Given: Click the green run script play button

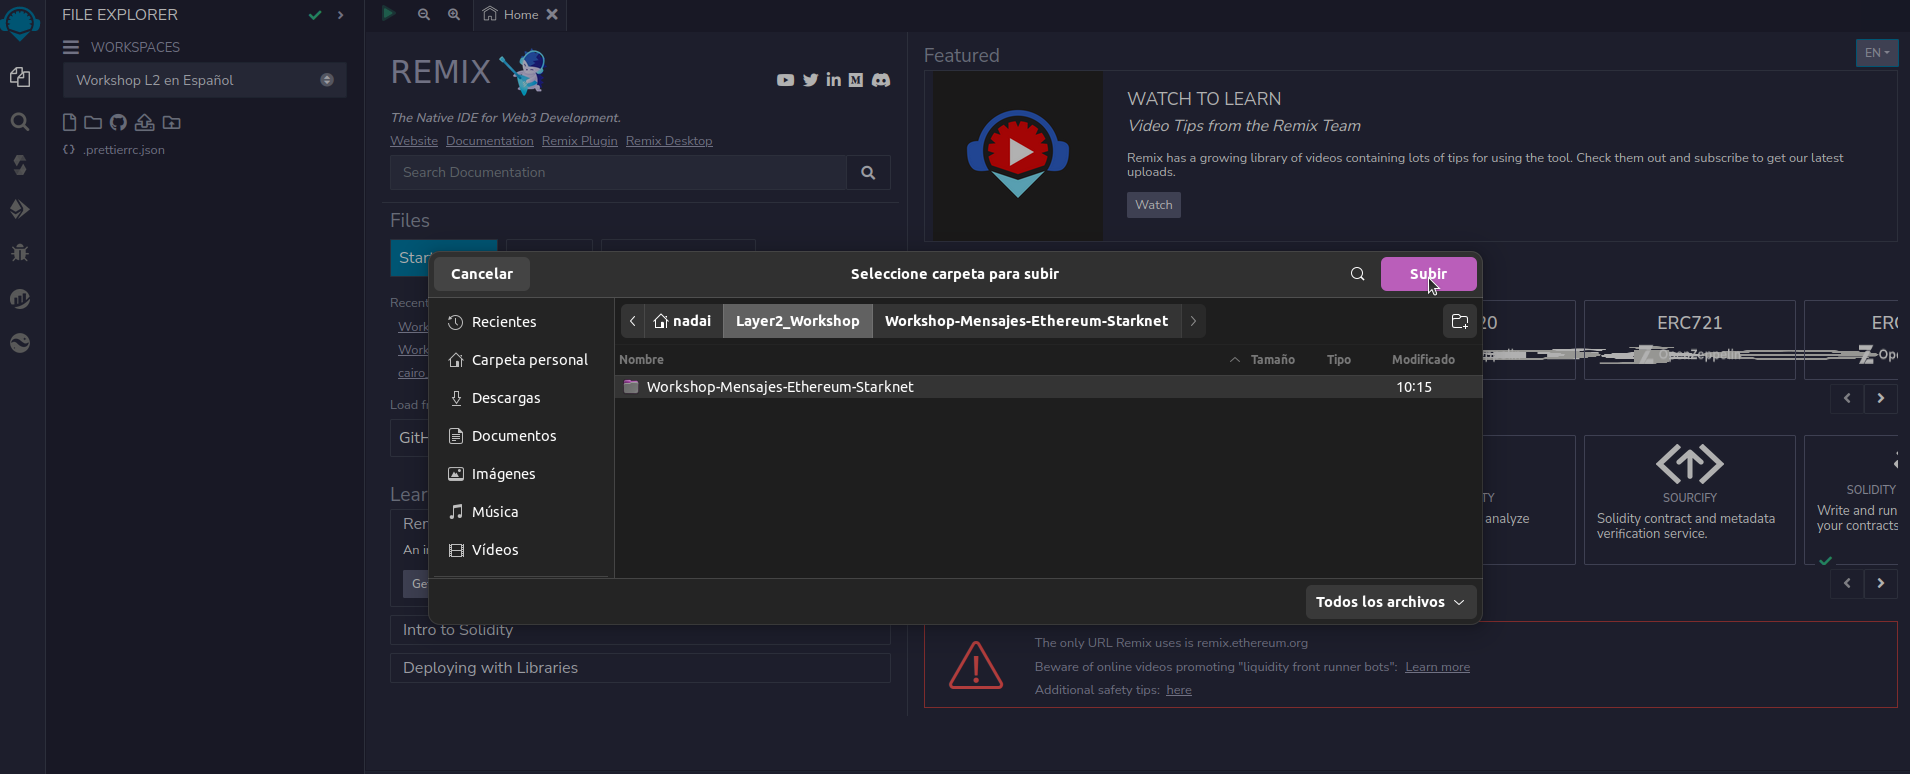Looking at the screenshot, I should click(x=389, y=13).
